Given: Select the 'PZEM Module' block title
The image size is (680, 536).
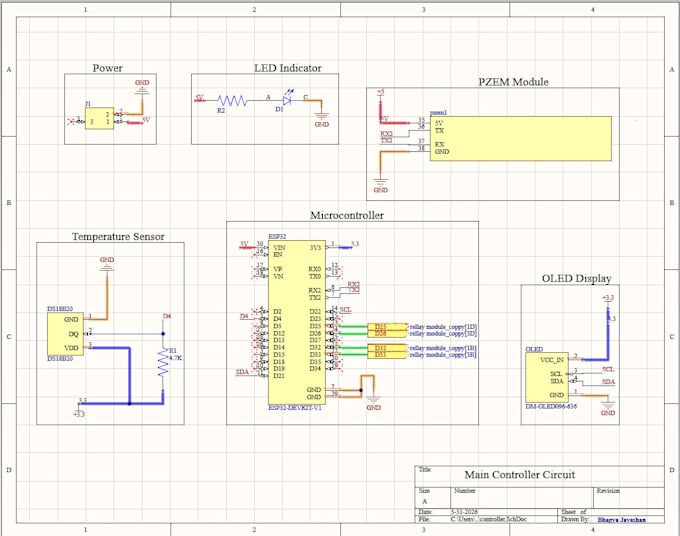Looking at the screenshot, I should pyautogui.click(x=513, y=82).
